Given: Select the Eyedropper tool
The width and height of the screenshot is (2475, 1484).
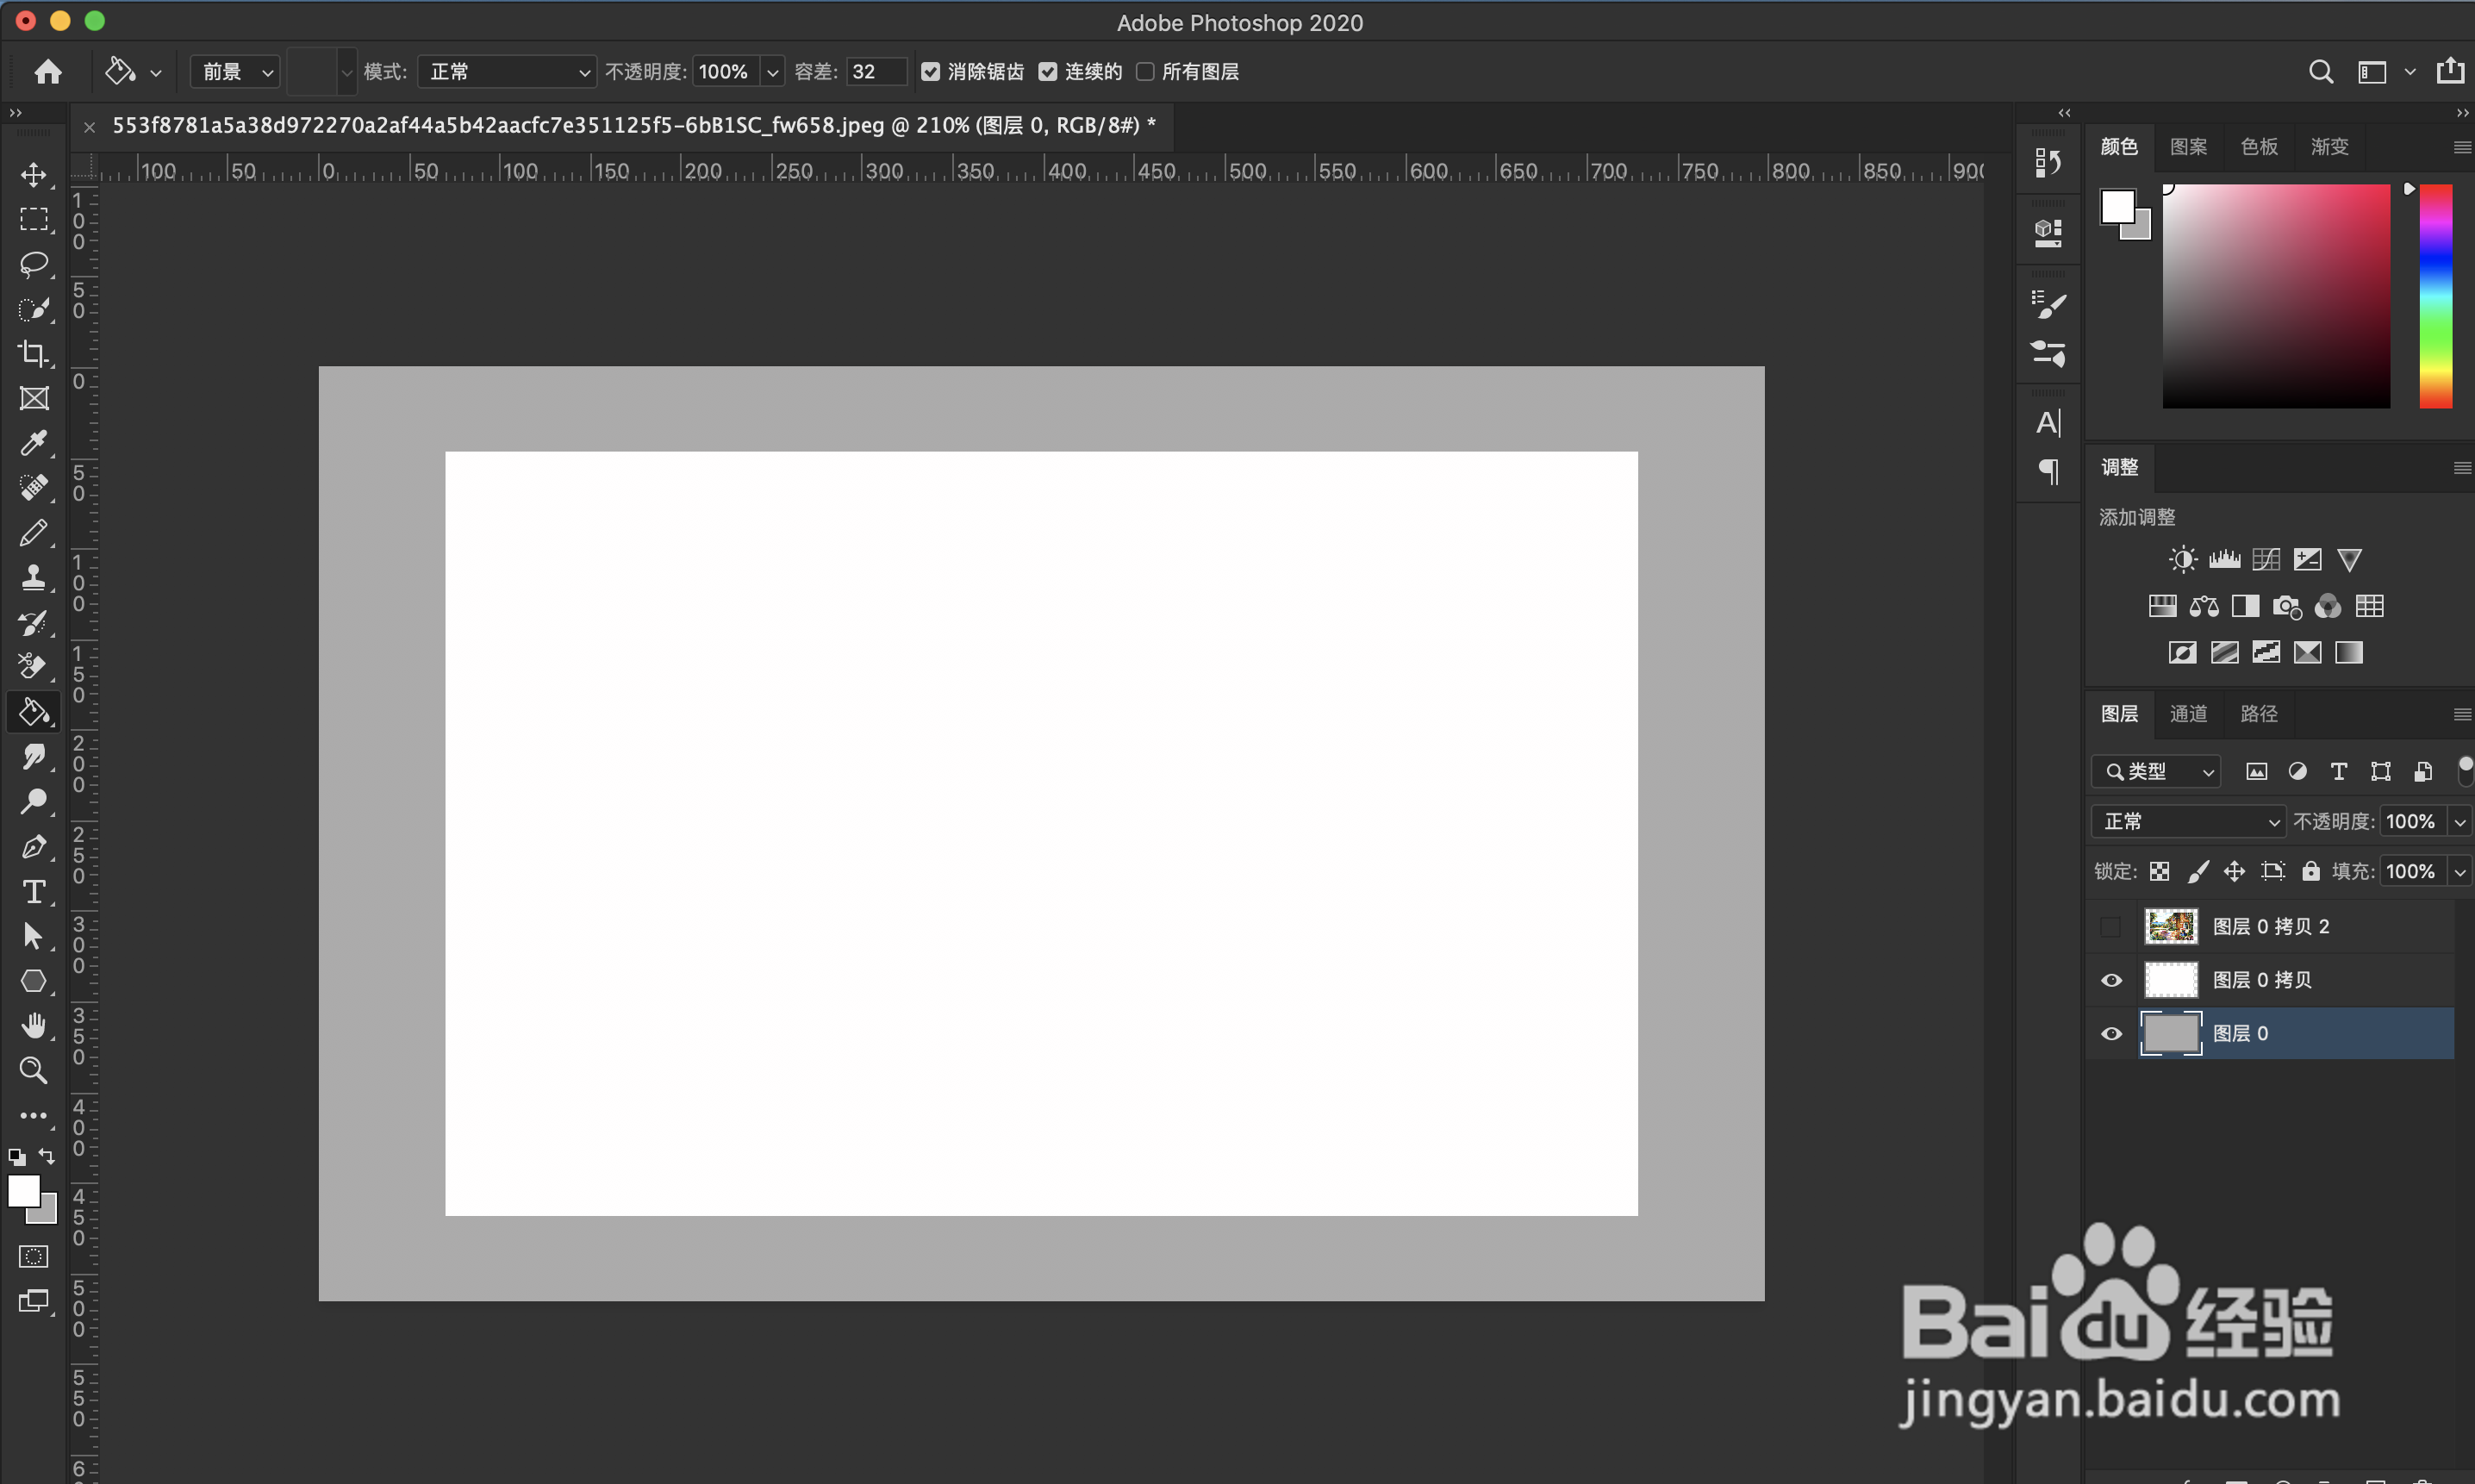Looking at the screenshot, I should [33, 443].
